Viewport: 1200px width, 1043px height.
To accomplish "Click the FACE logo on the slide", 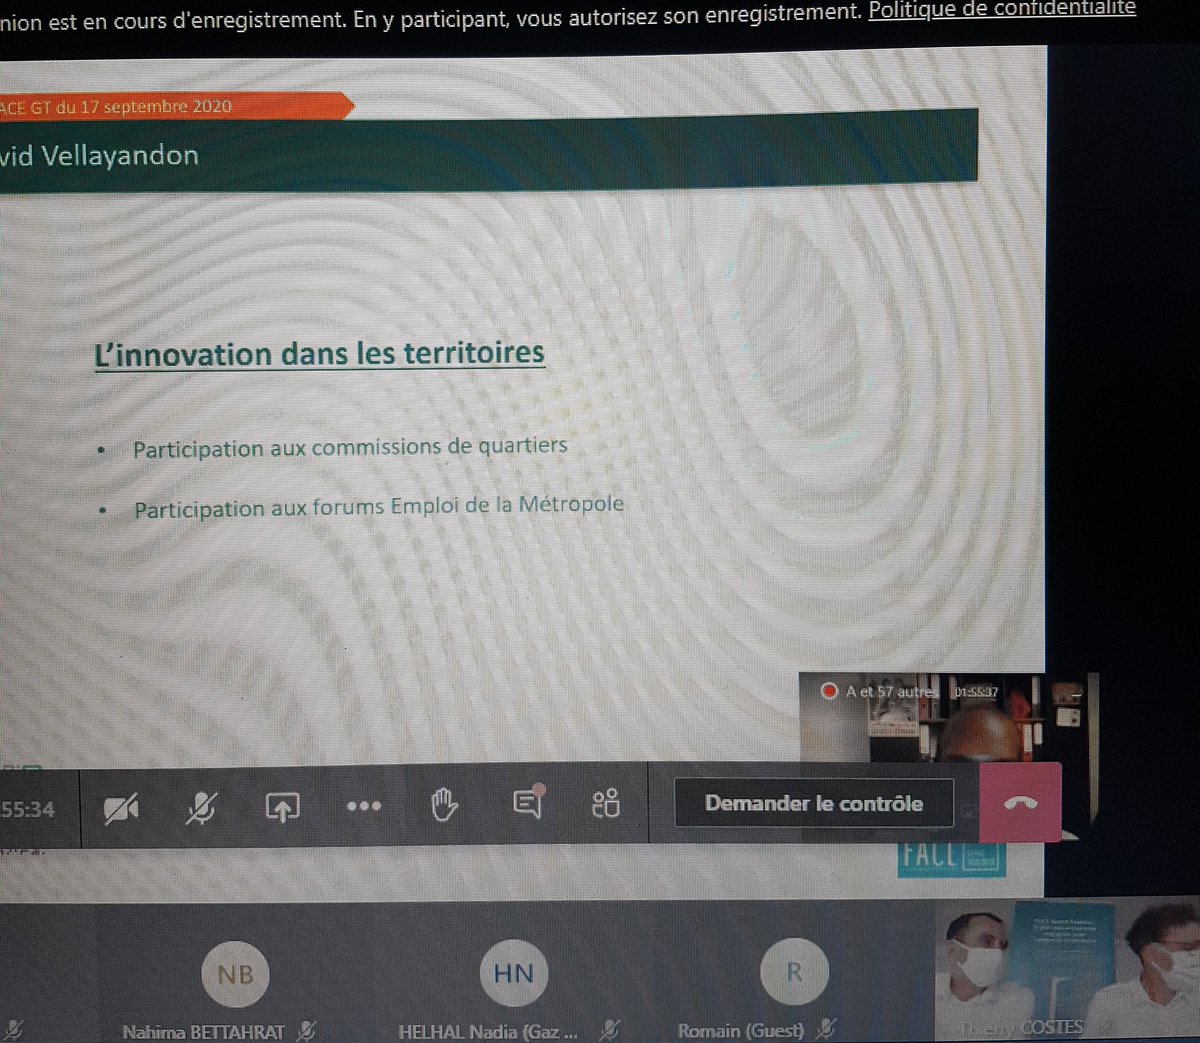I will tap(951, 860).
